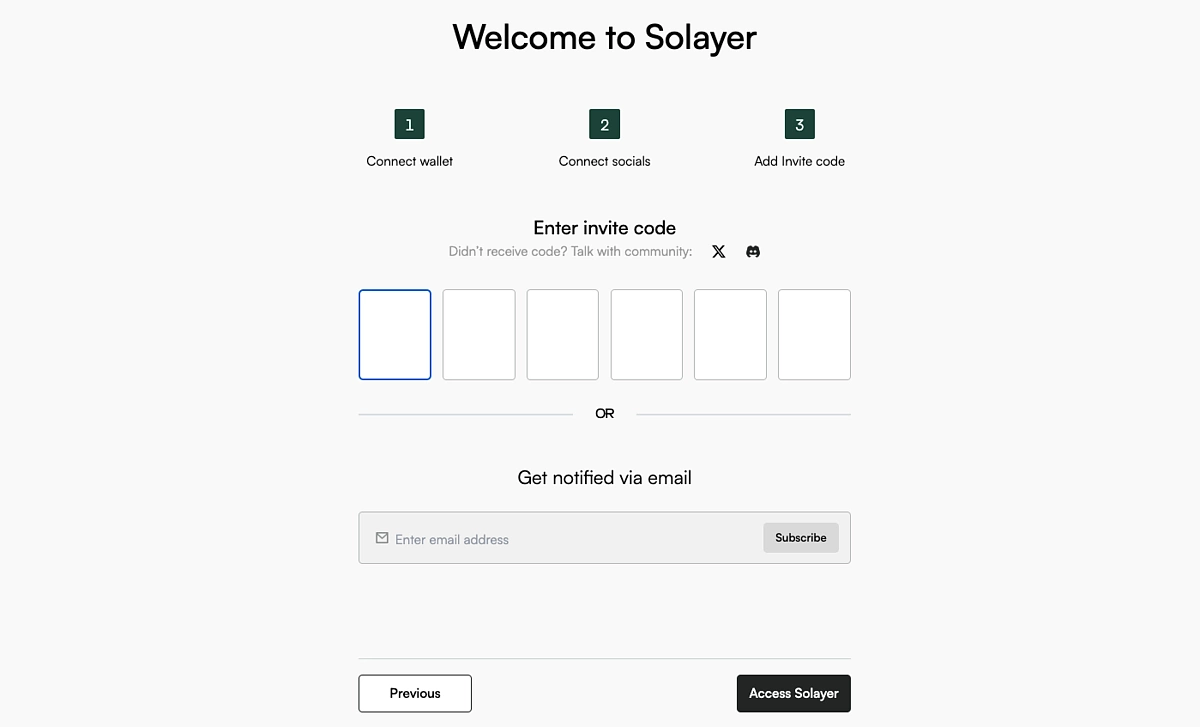
Task: Open the X community page
Action: (x=718, y=251)
